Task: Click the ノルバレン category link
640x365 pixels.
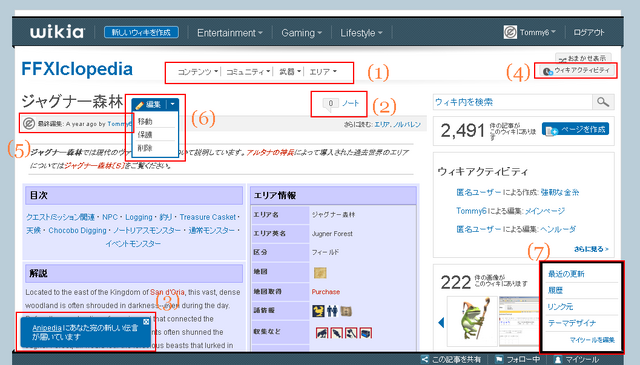Action: pos(407,125)
